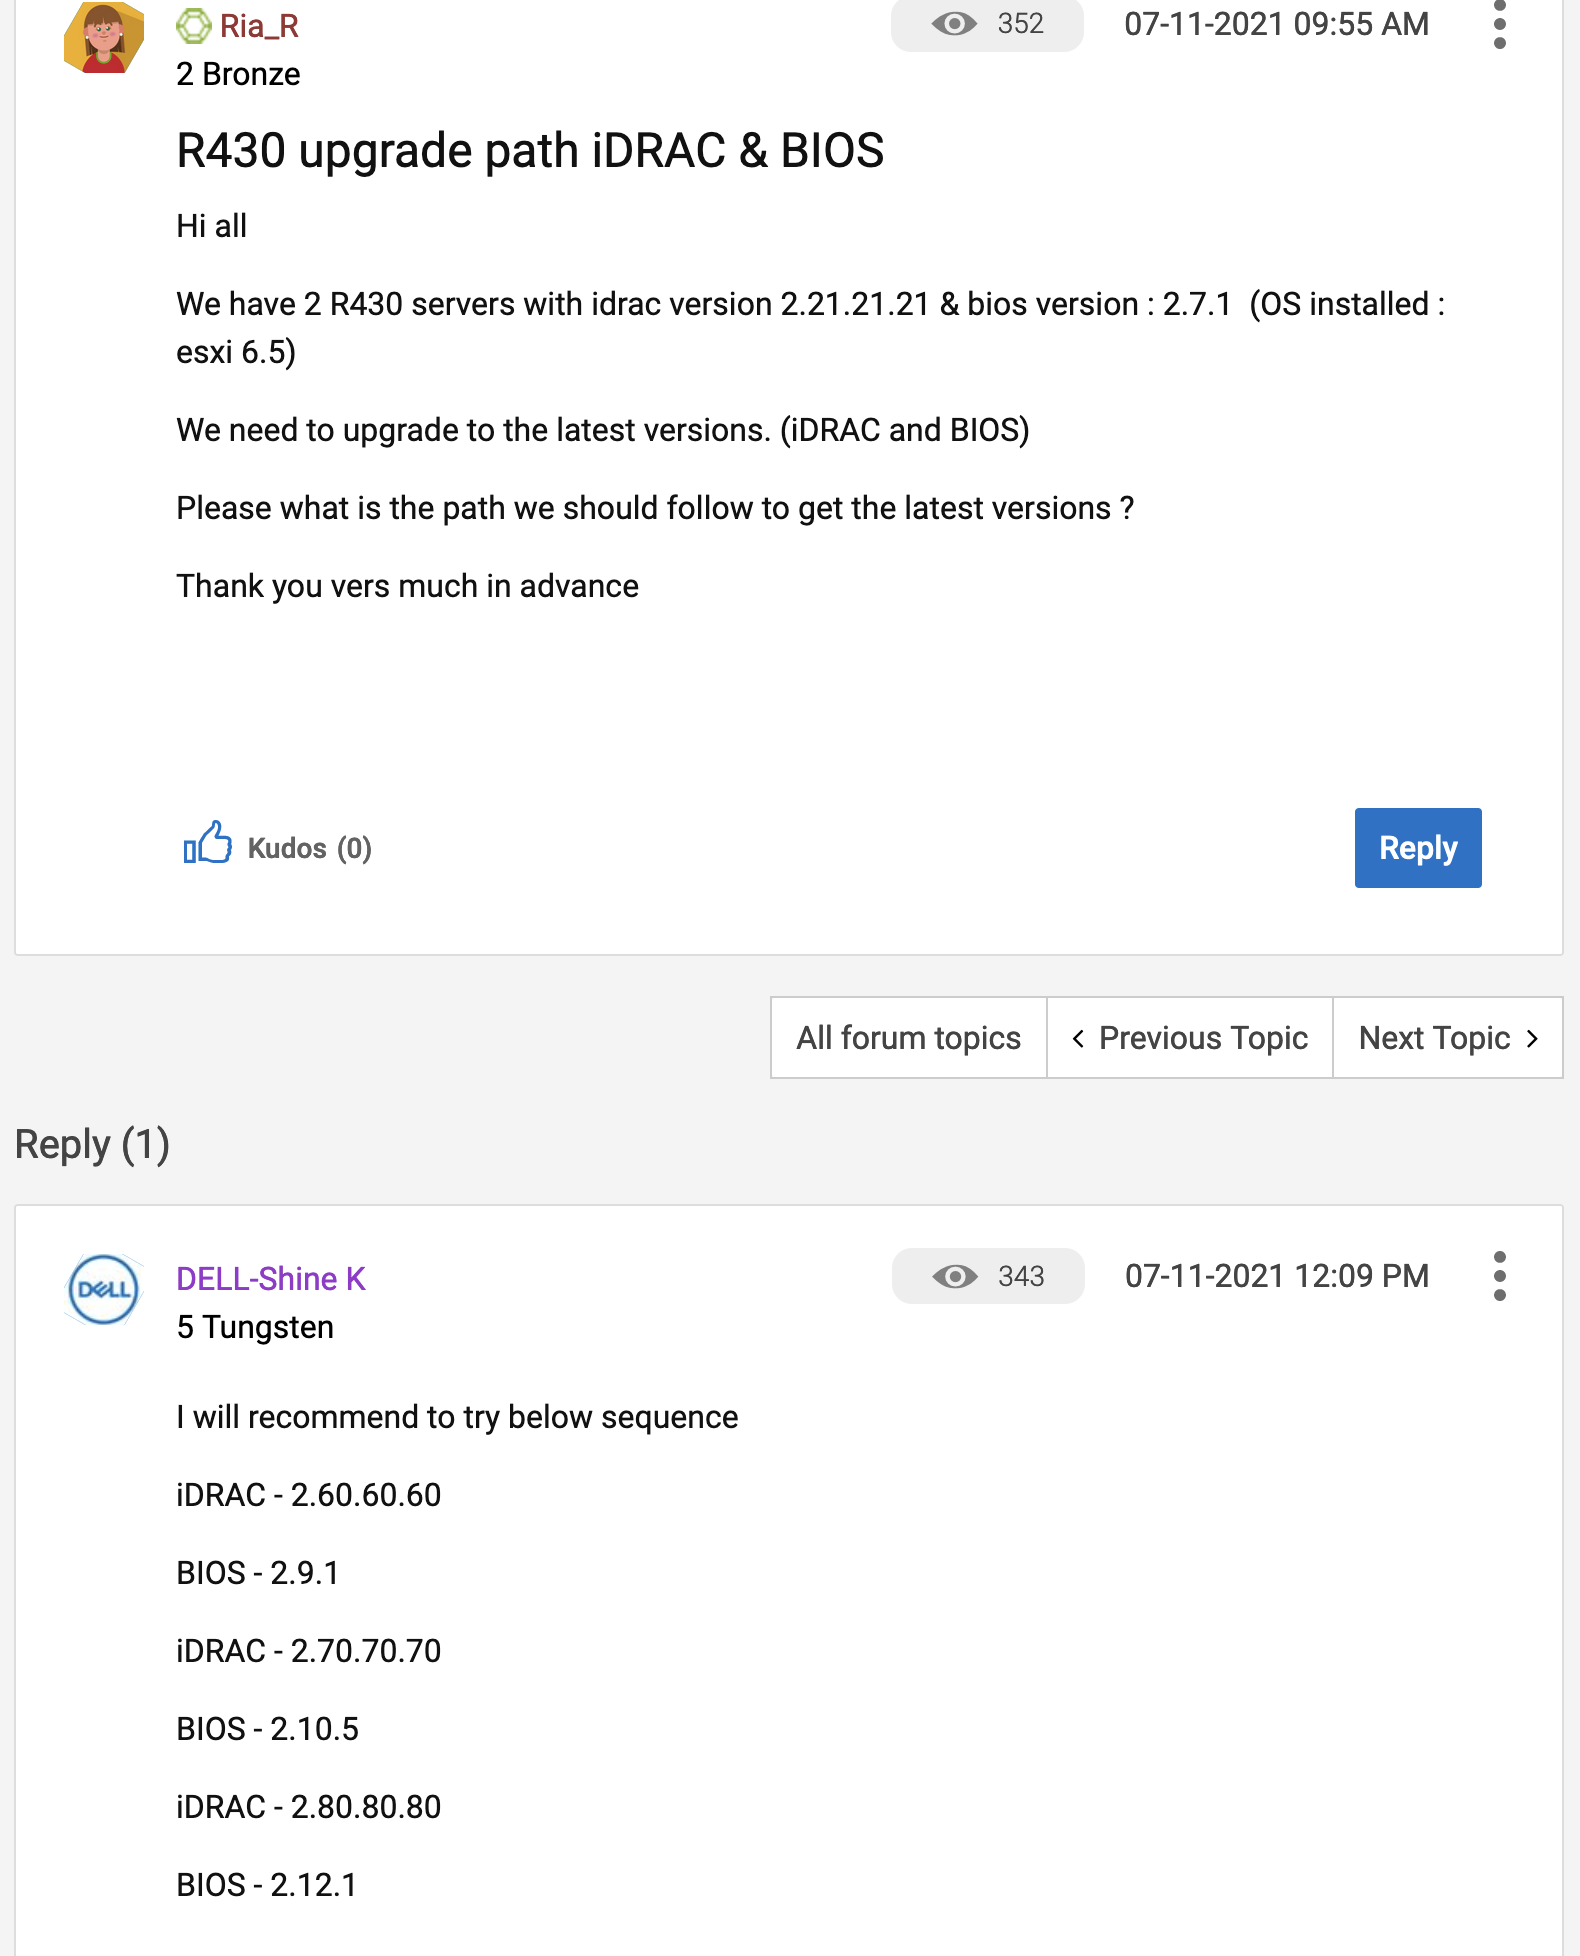The image size is (1580, 1956).
Task: Click the eye icon showing 343 views
Action: (x=955, y=1276)
